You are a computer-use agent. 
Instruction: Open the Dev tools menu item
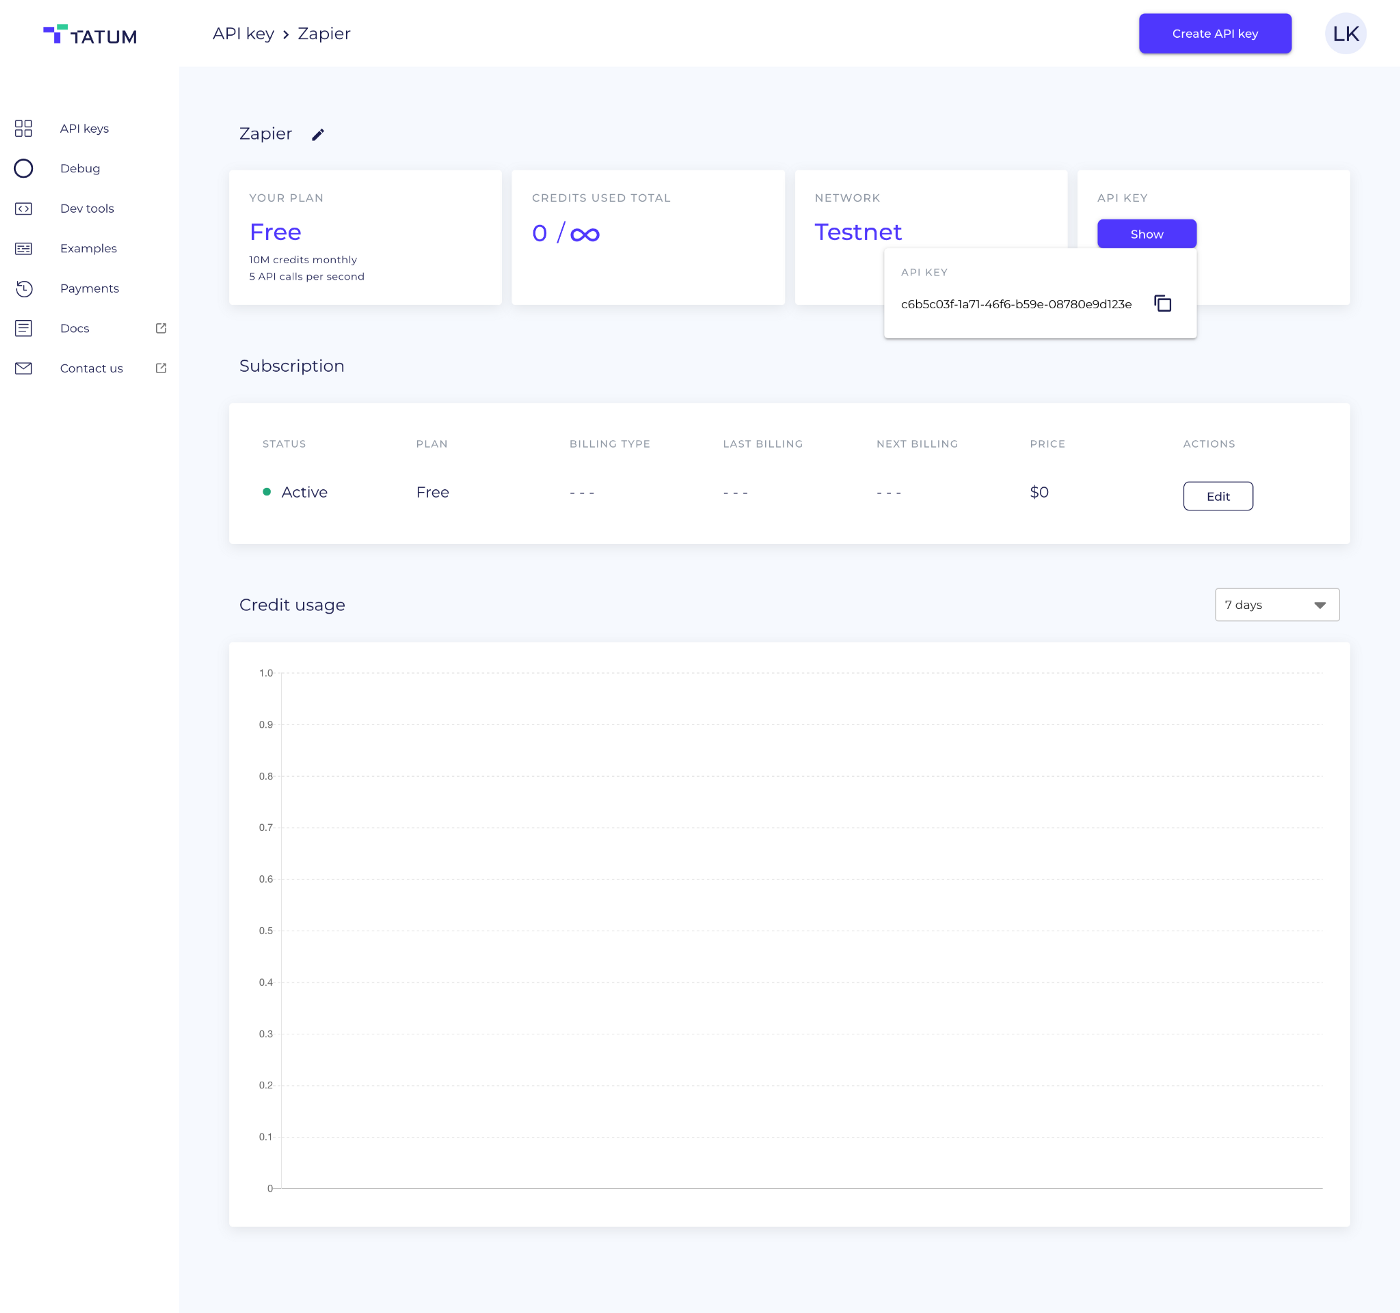pos(87,208)
